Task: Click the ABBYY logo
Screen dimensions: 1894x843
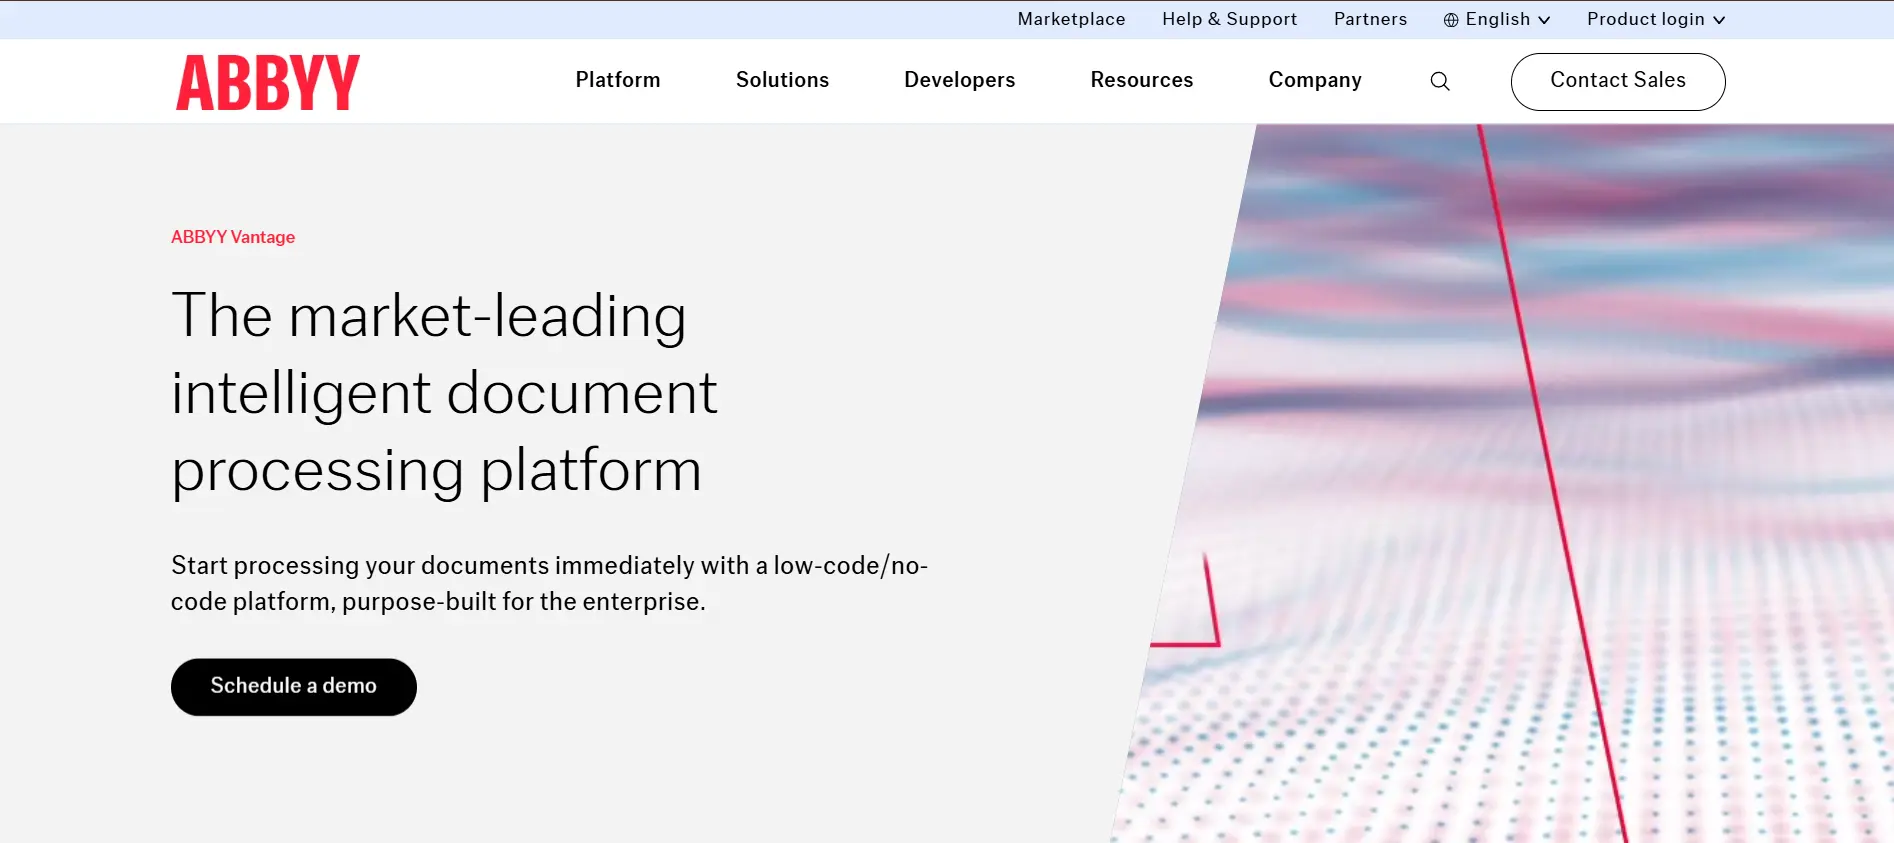Action: 268,82
